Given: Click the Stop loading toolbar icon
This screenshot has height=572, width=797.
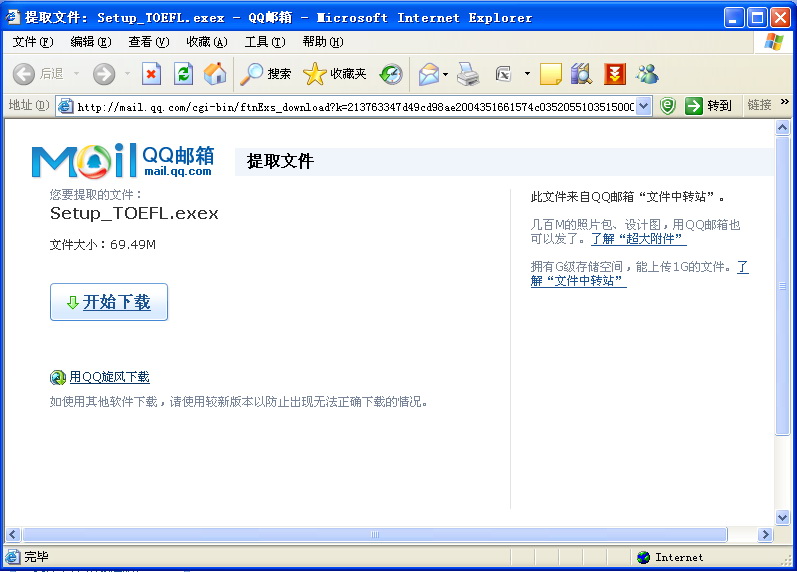Looking at the screenshot, I should point(151,74).
